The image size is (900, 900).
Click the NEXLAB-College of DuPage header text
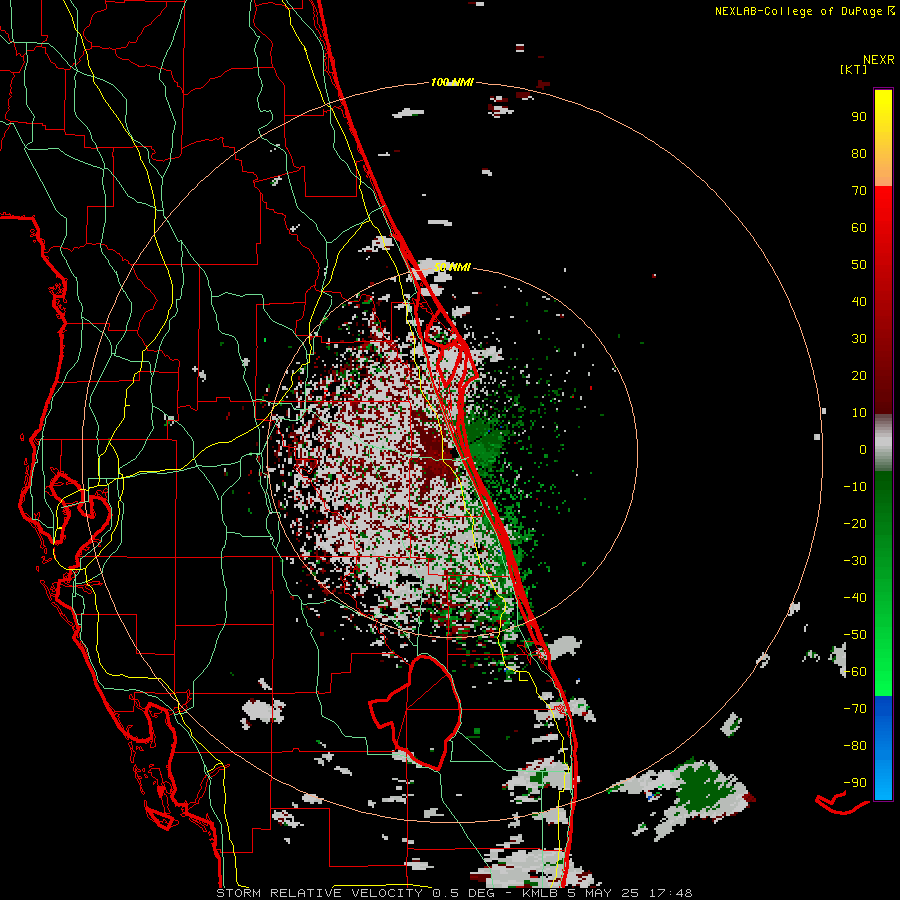(x=805, y=11)
